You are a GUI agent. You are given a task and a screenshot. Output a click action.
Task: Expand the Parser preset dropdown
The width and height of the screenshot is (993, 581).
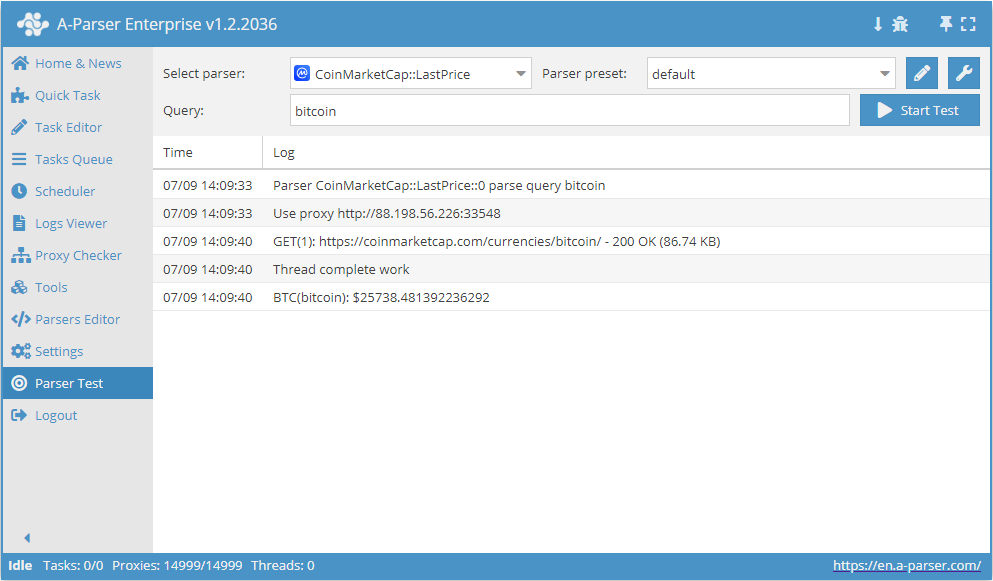point(770,74)
